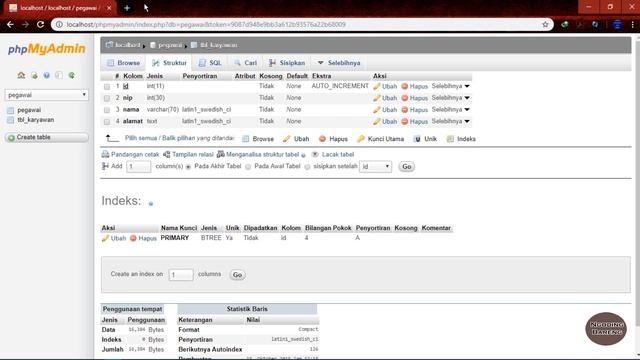Expand Selebihnya dropdown for row nip
Viewport: 640px width, 360px height.
pyautogui.click(x=451, y=98)
